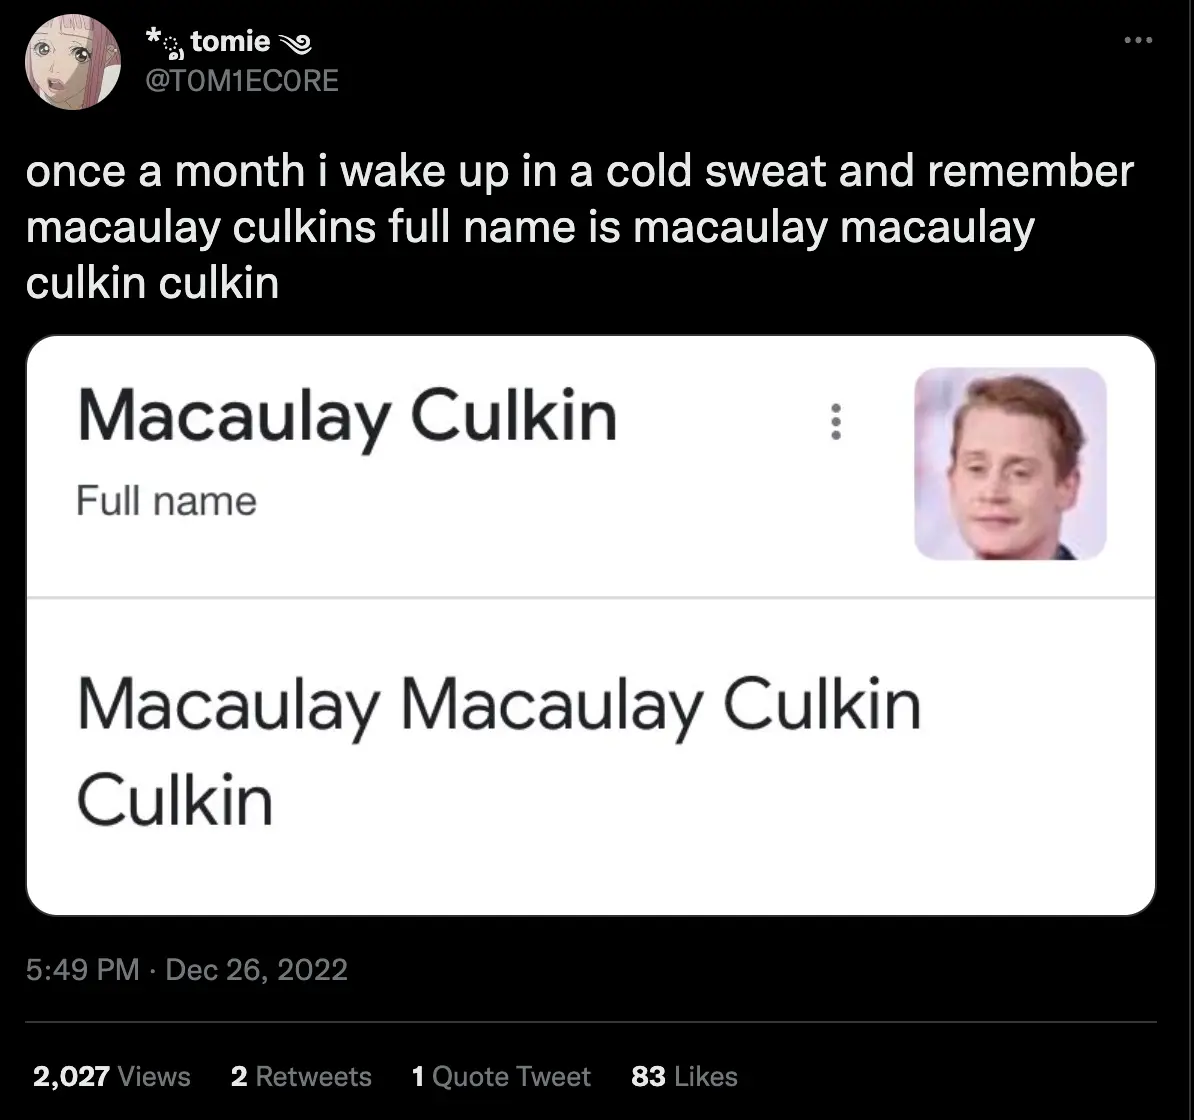Click the bold "Macaulay Culkin" card heading
This screenshot has width=1194, height=1120.
346,416
